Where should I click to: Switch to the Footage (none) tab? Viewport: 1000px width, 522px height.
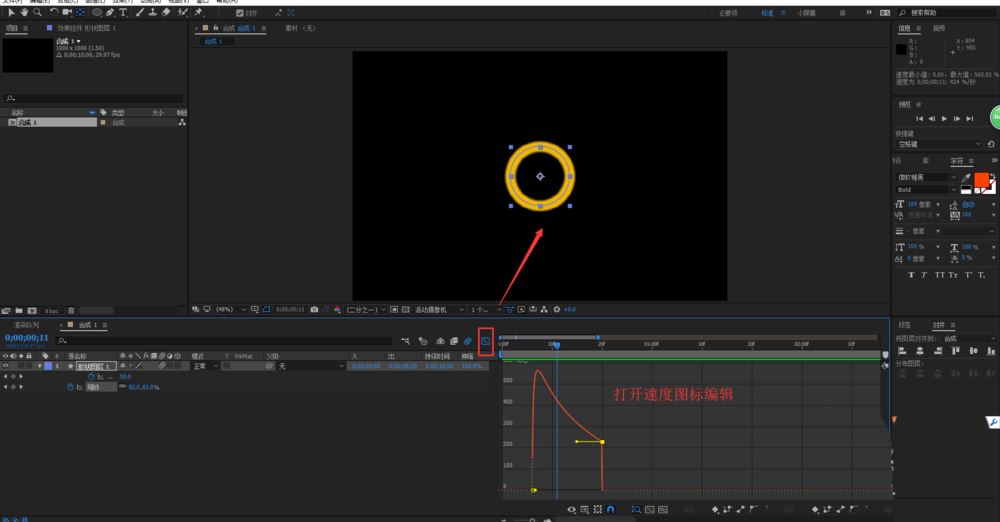point(300,28)
